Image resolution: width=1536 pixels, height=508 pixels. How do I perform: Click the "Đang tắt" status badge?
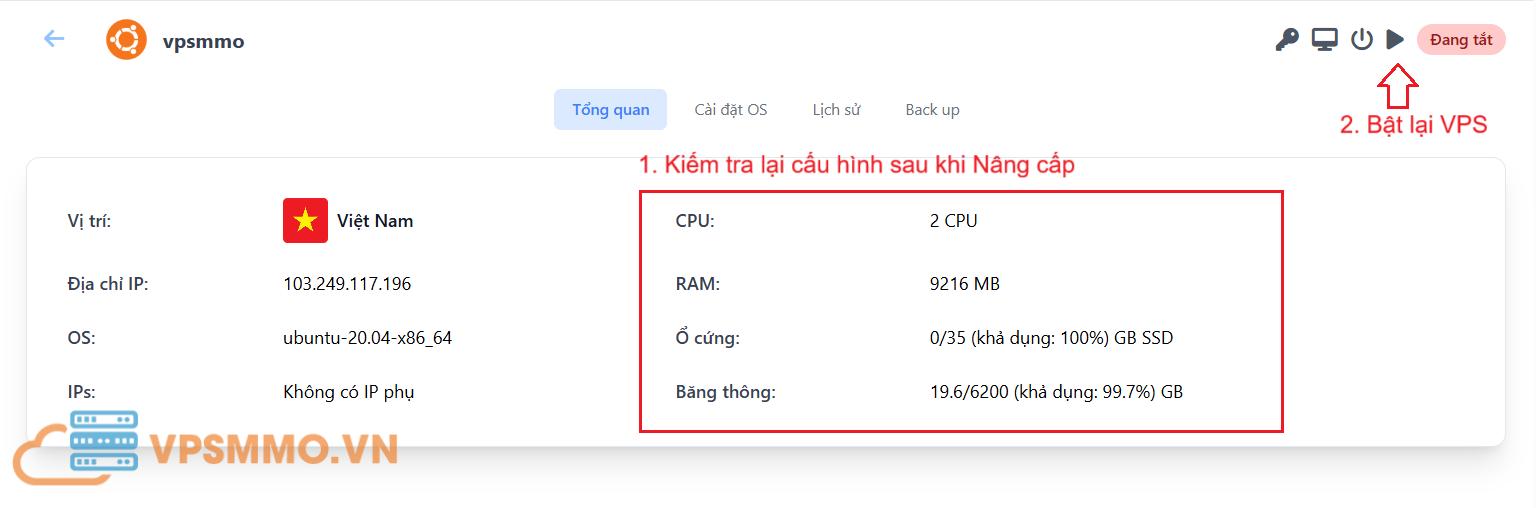point(1460,40)
